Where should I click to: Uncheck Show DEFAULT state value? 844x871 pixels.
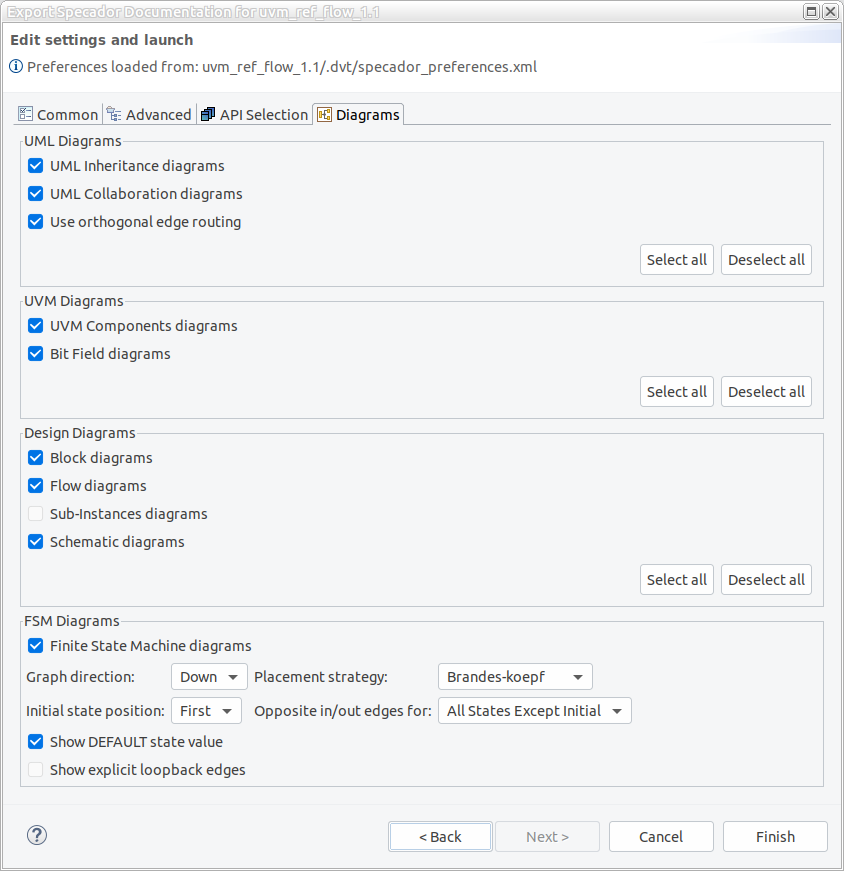(x=35, y=741)
